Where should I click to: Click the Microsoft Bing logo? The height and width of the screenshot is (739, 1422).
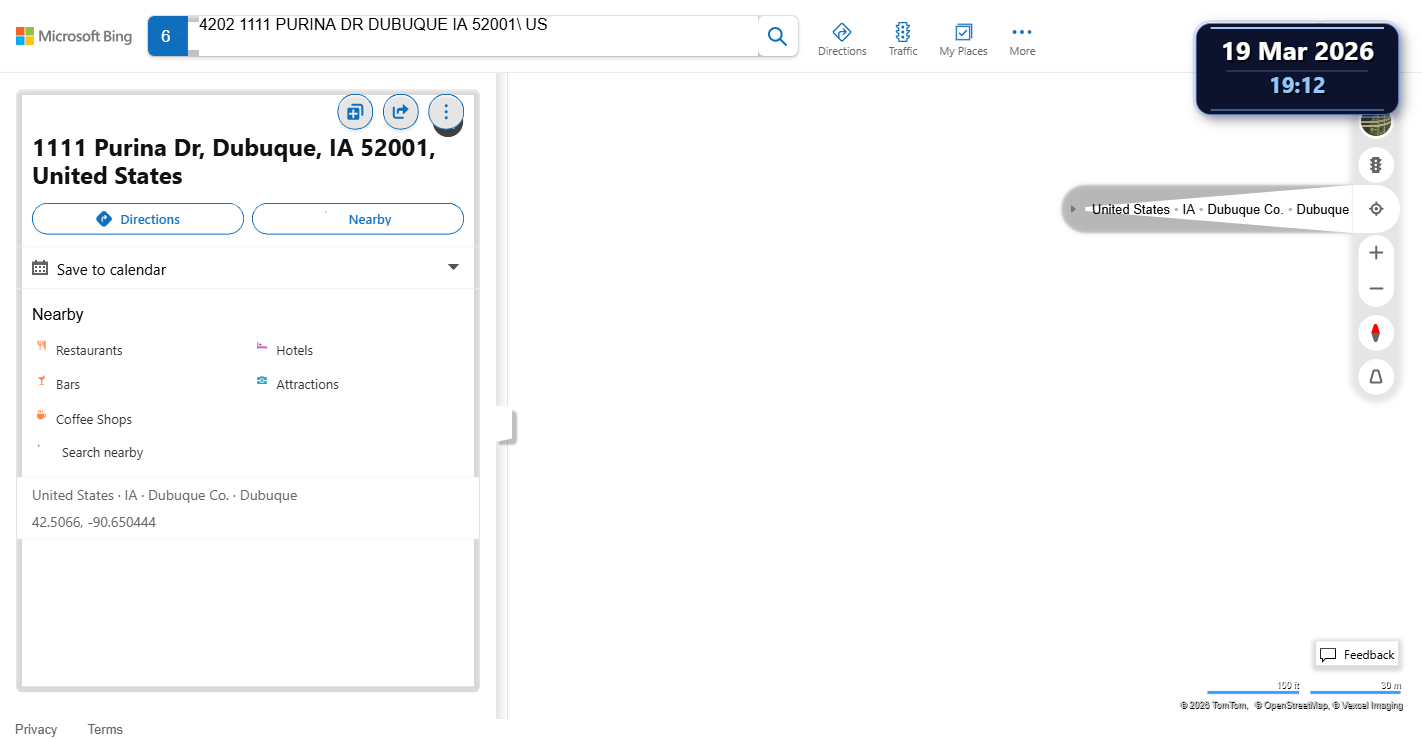tap(73, 36)
